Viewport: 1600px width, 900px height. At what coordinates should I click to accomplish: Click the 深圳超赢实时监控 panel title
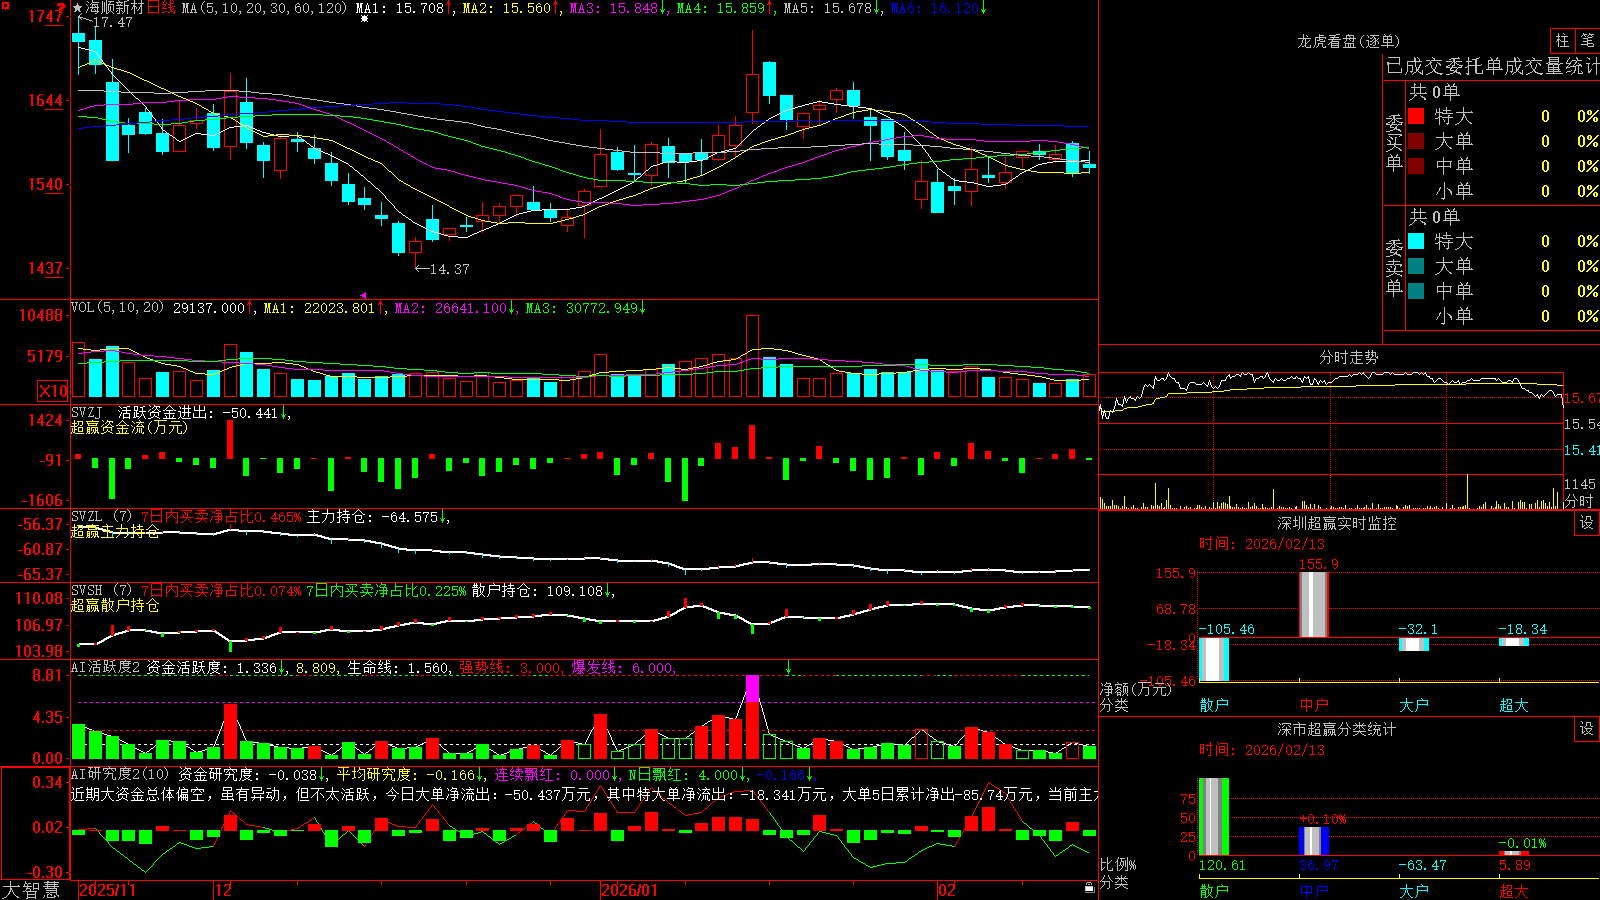(x=1336, y=523)
